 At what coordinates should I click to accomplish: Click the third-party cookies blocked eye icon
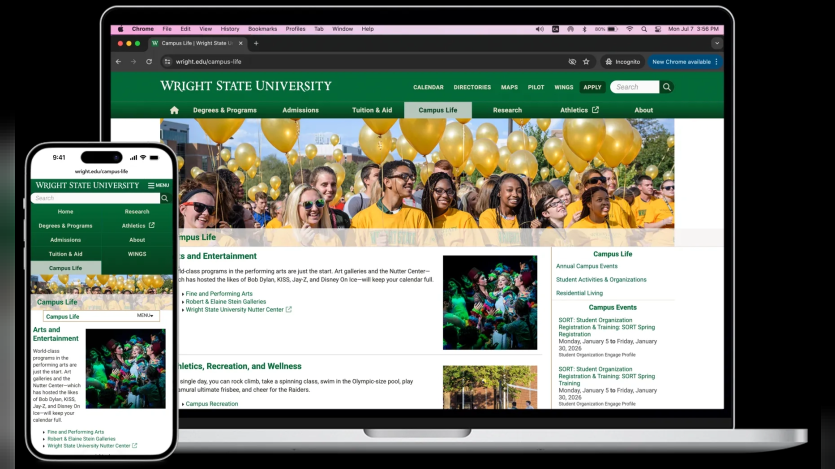(x=572, y=62)
